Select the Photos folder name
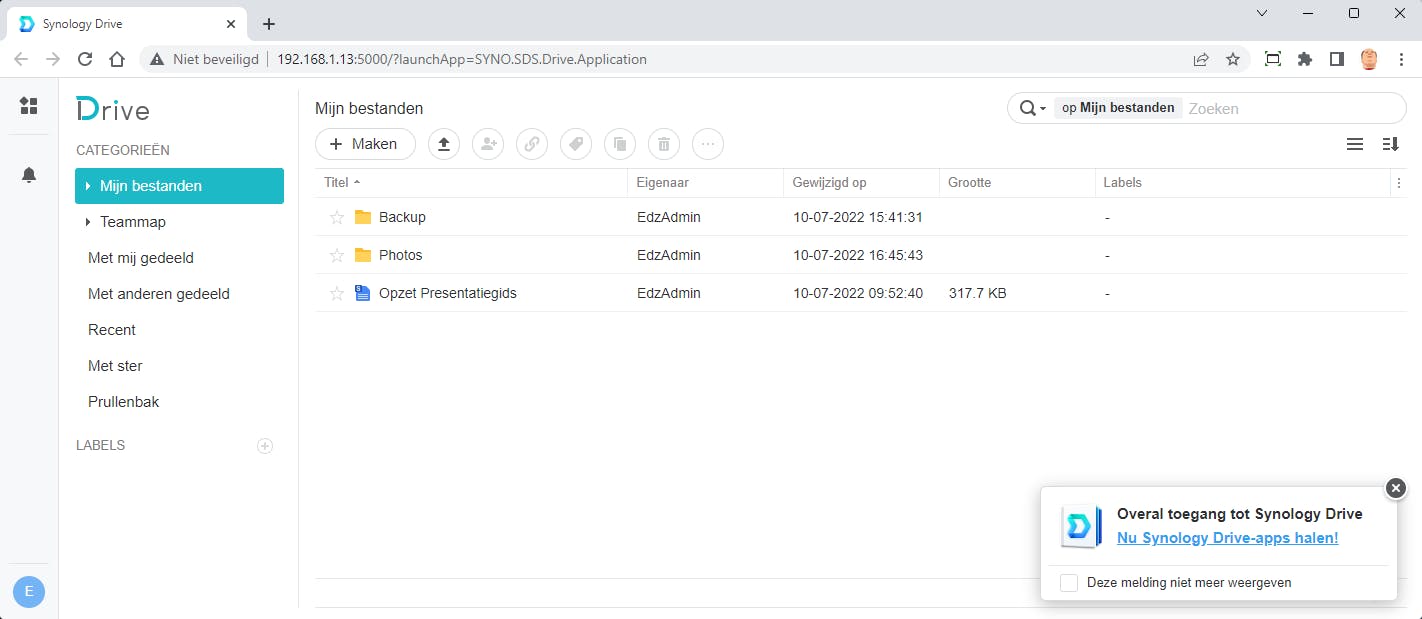The width and height of the screenshot is (1422, 619). point(401,255)
